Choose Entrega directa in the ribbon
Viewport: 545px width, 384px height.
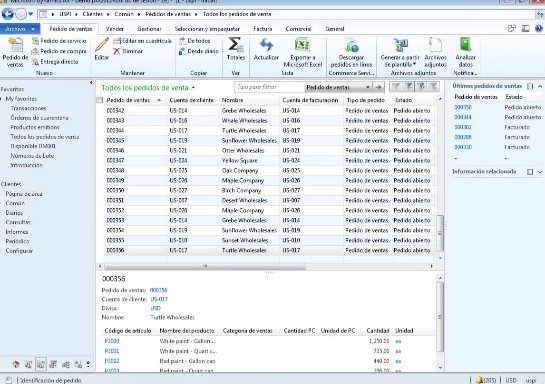(55, 62)
